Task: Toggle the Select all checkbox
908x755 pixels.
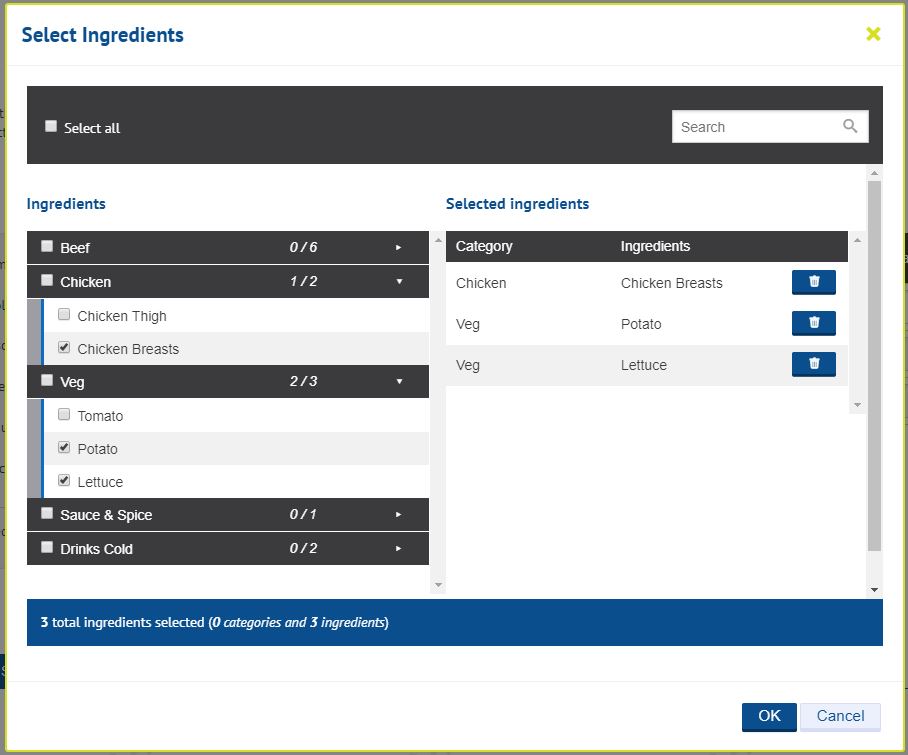Action: tap(51, 127)
